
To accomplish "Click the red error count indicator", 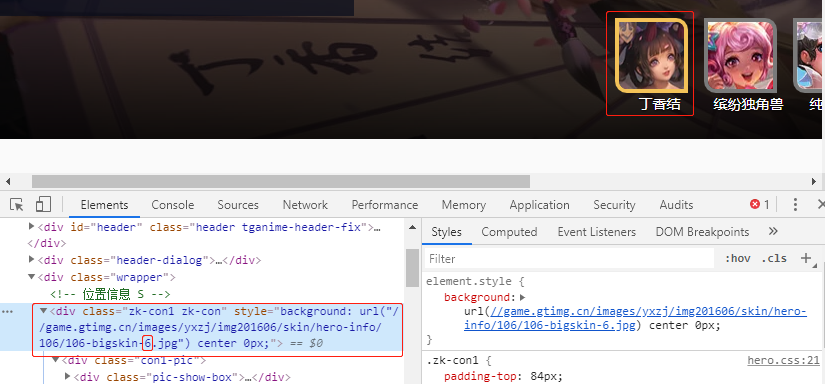I will [x=759, y=205].
